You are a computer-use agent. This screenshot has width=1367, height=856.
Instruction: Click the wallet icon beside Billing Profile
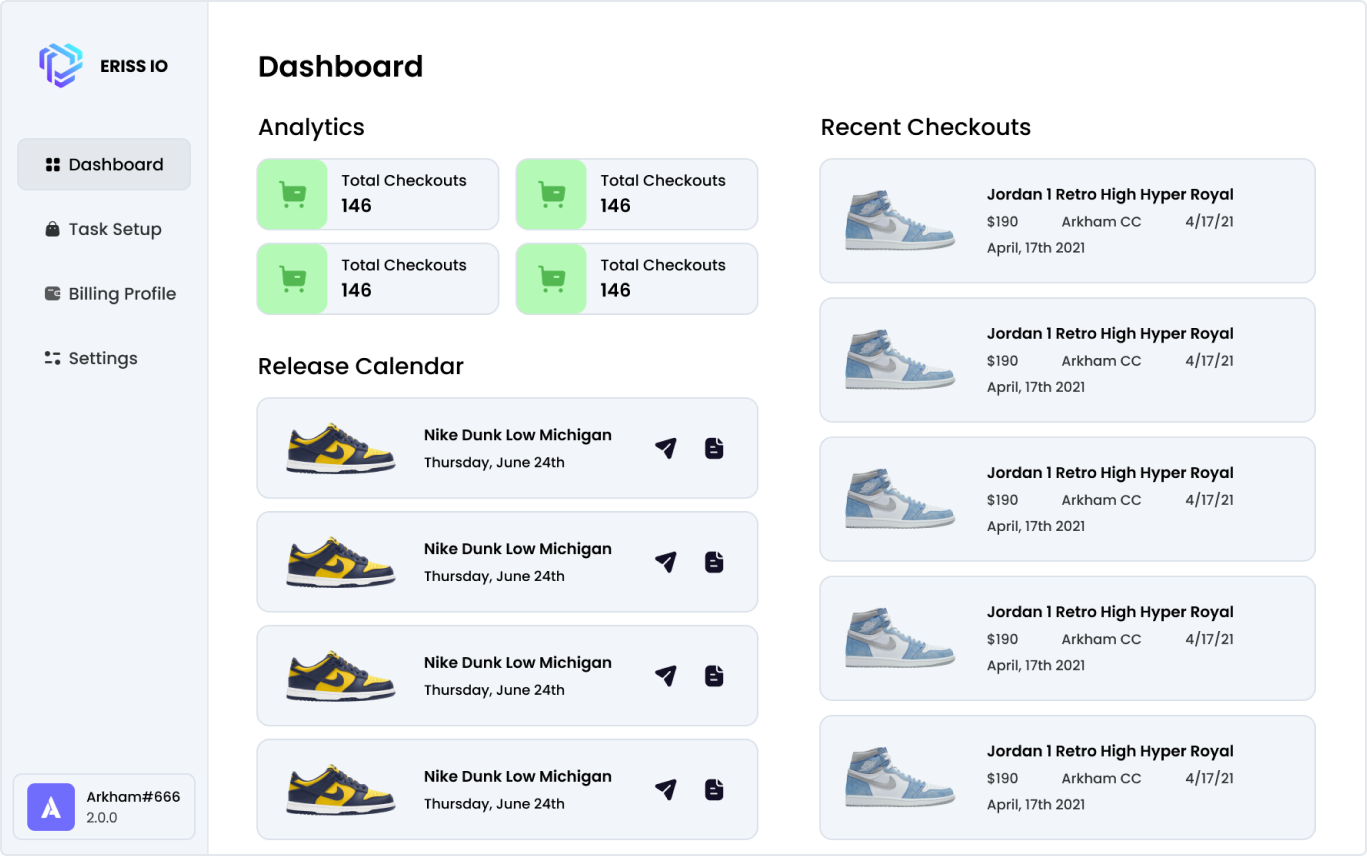(53, 294)
